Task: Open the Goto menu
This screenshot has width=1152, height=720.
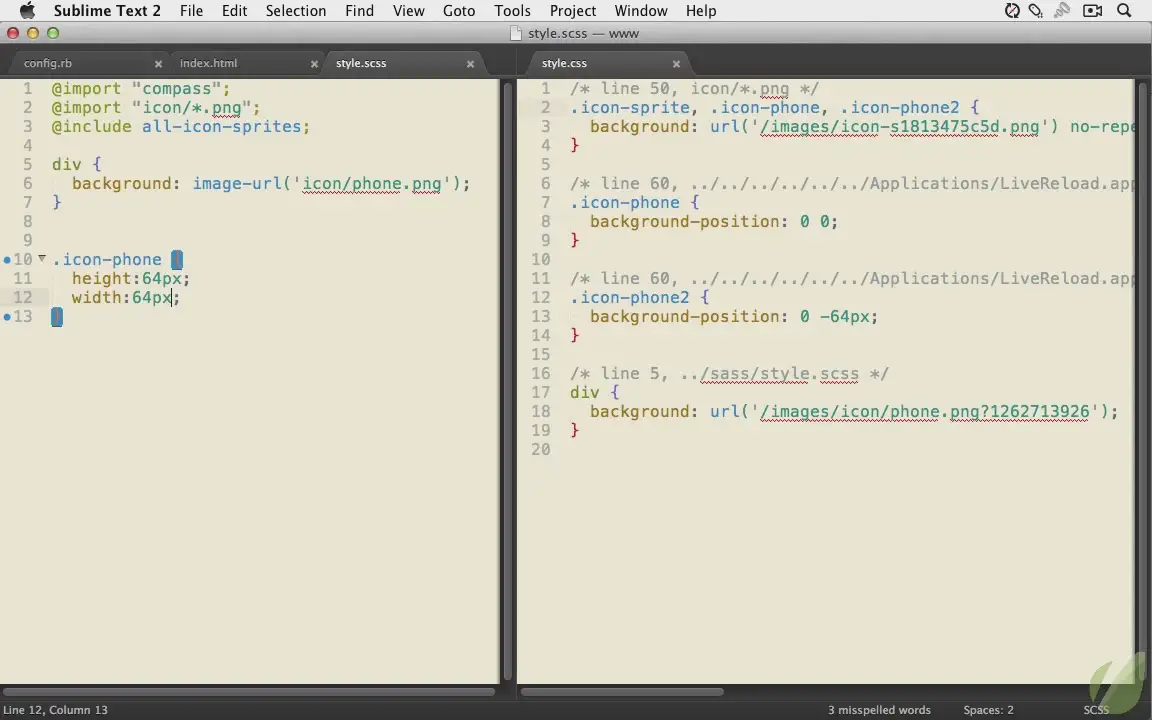Action: [459, 10]
